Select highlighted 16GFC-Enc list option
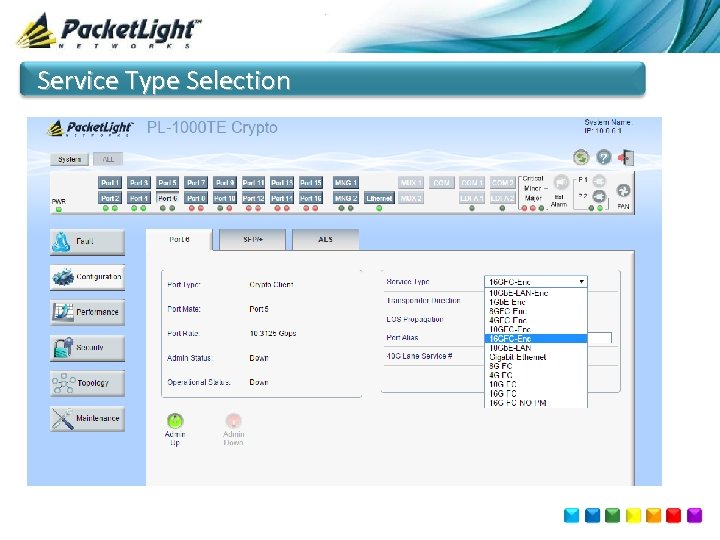Viewport: 720px width, 540px height. pyautogui.click(x=536, y=339)
